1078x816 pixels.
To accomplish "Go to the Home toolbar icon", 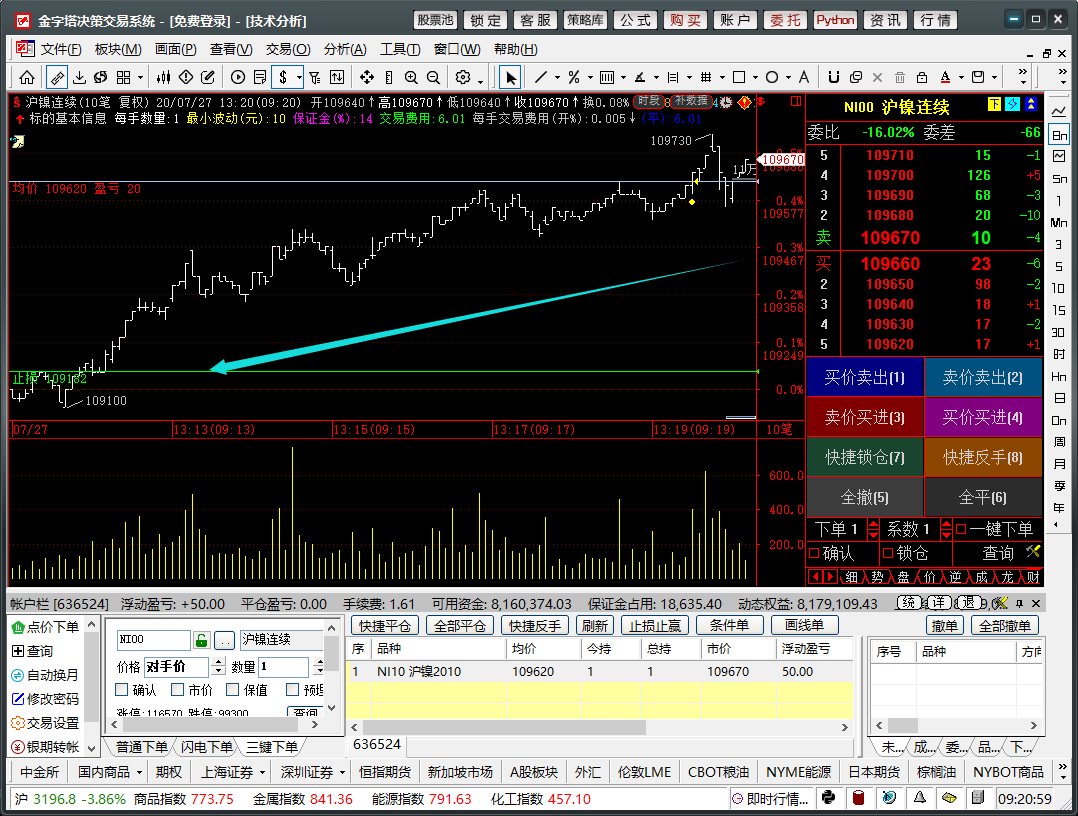I will coord(27,77).
